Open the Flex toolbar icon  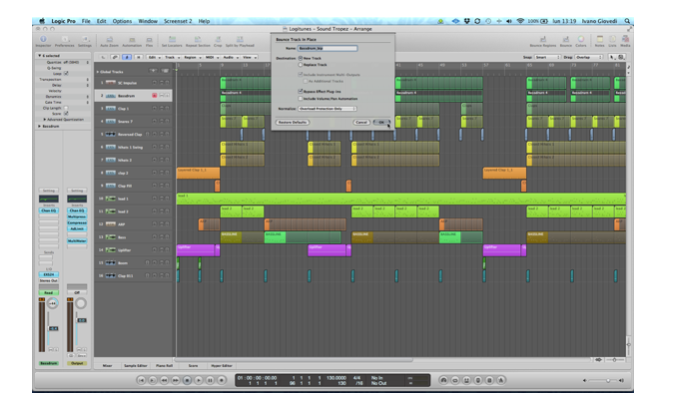(x=149, y=41)
